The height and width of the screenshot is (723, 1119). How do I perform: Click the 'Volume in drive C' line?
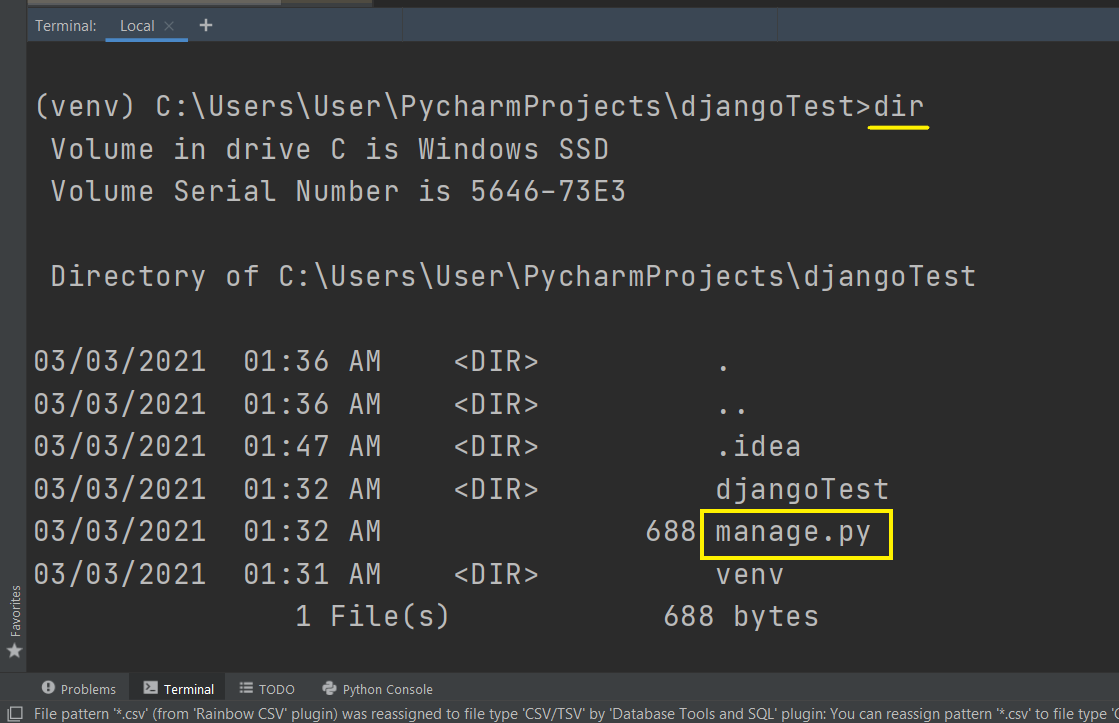(x=330, y=149)
